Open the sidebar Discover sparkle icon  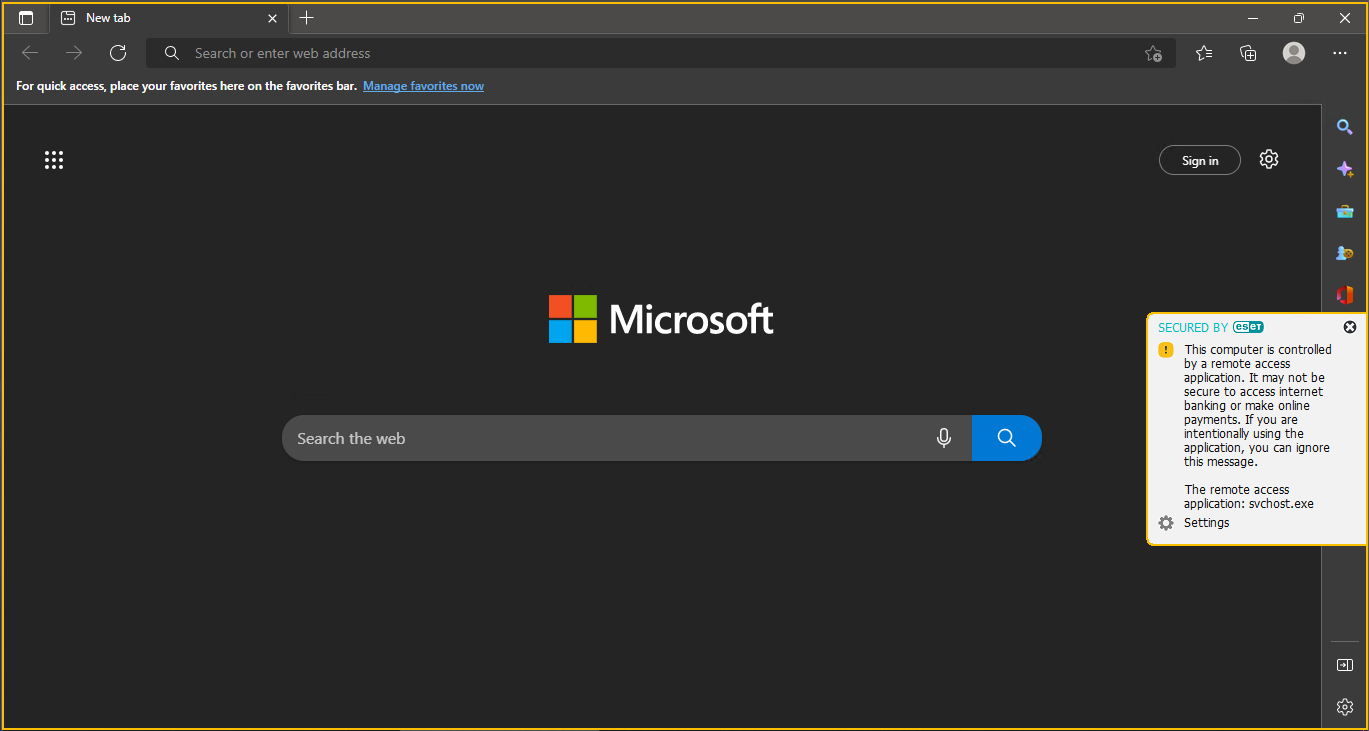tap(1345, 169)
